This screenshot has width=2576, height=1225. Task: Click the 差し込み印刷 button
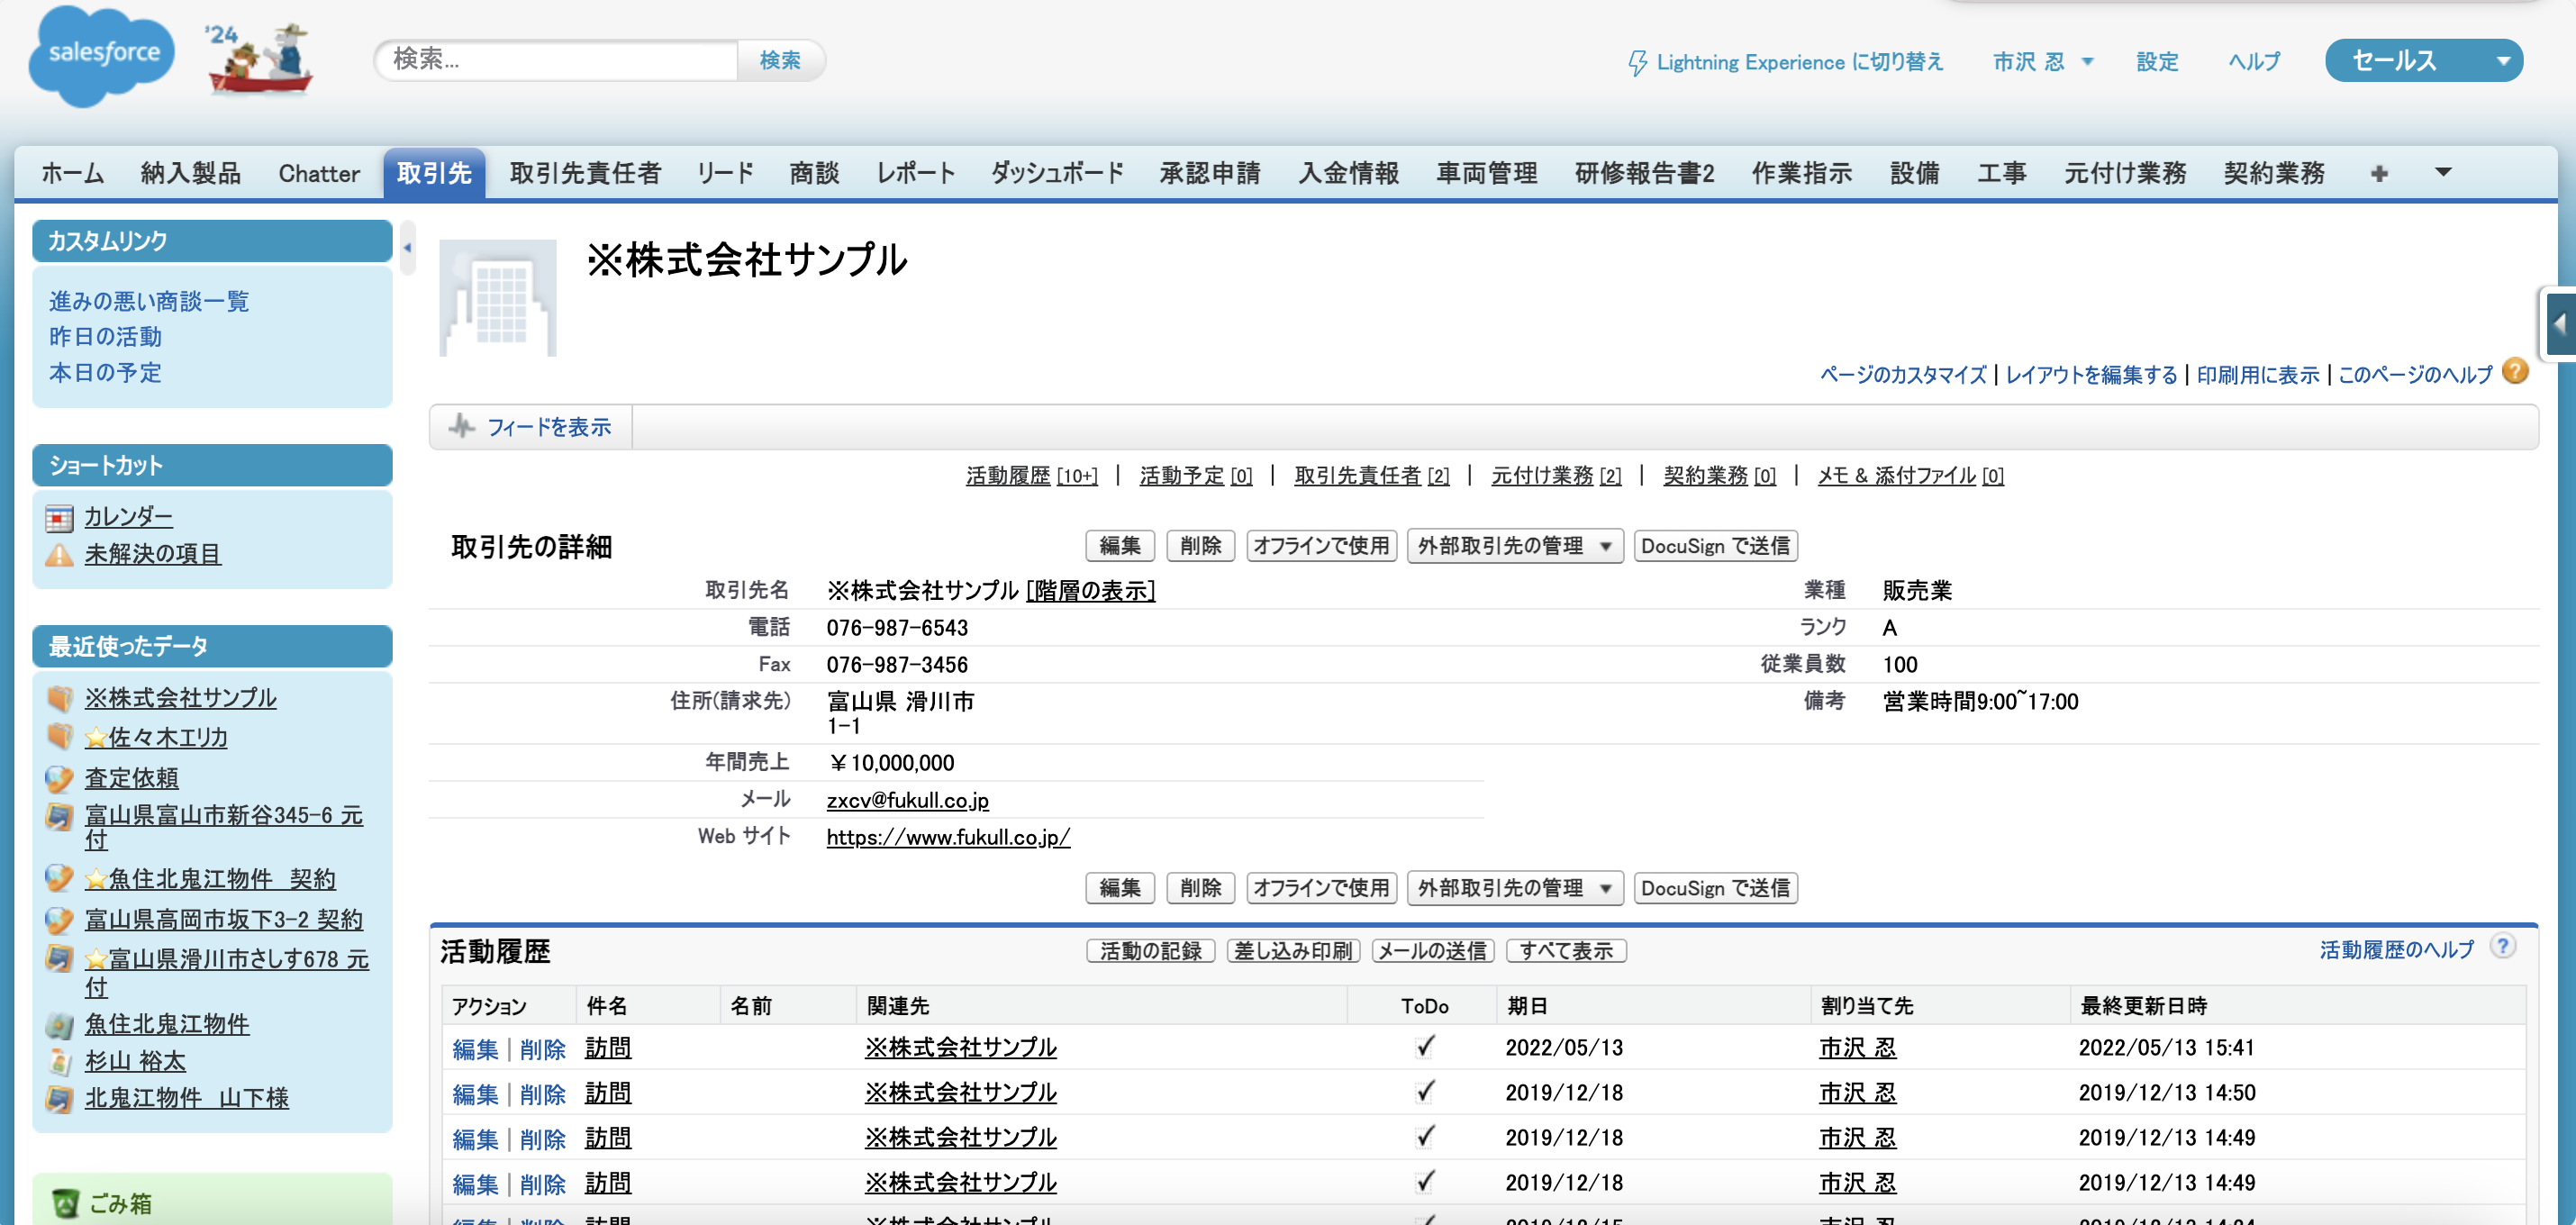coord(1293,951)
